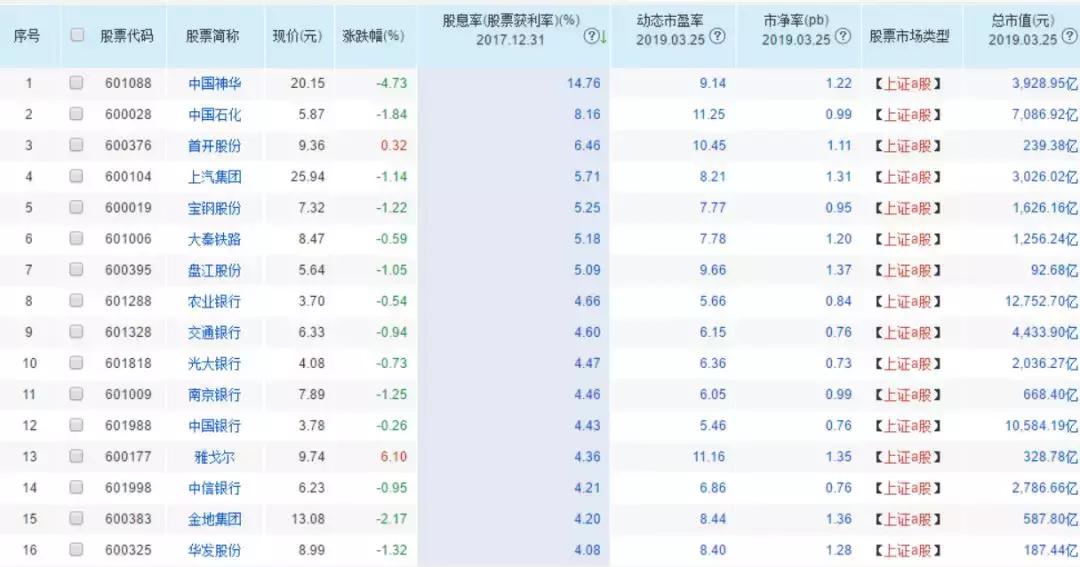Select checkbox for row 600376
This screenshot has height=567, width=1080.
(x=76, y=145)
